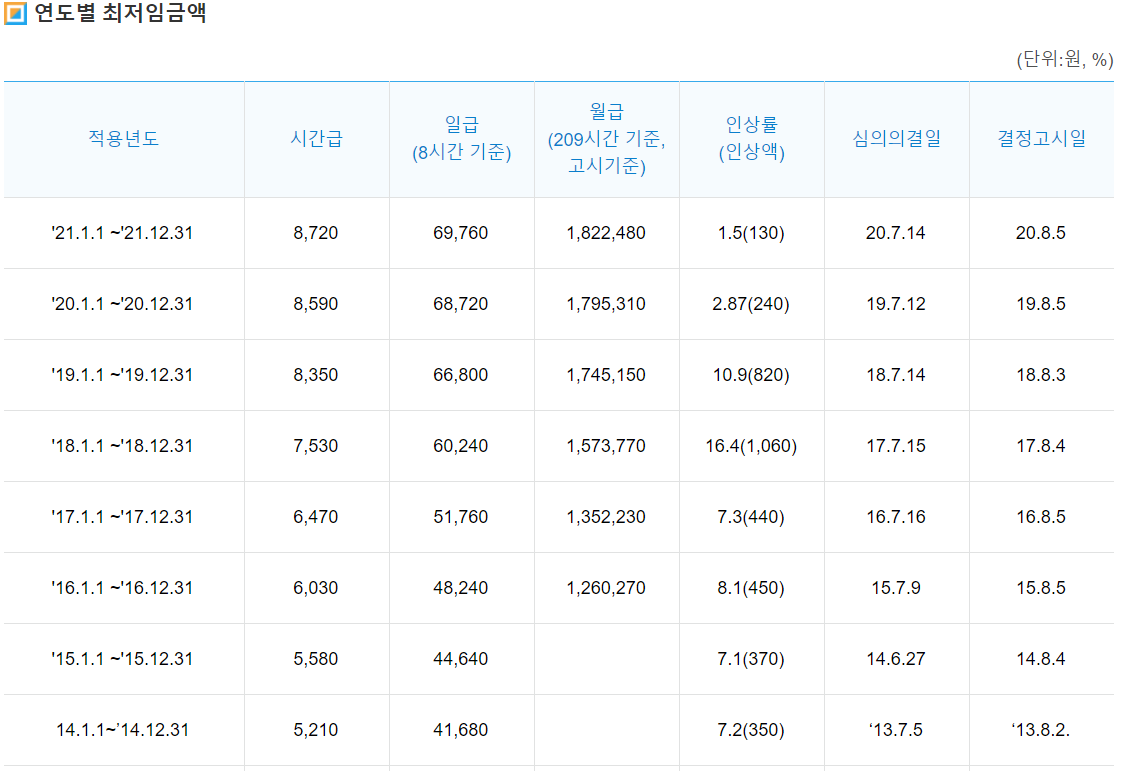
Task: Select the notice date 19.8.5
Action: pyautogui.click(x=1041, y=304)
